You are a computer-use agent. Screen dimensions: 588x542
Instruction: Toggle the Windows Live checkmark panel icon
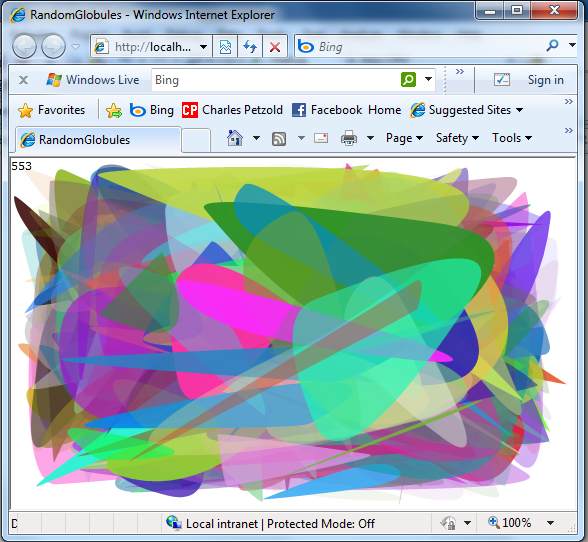tap(501, 80)
